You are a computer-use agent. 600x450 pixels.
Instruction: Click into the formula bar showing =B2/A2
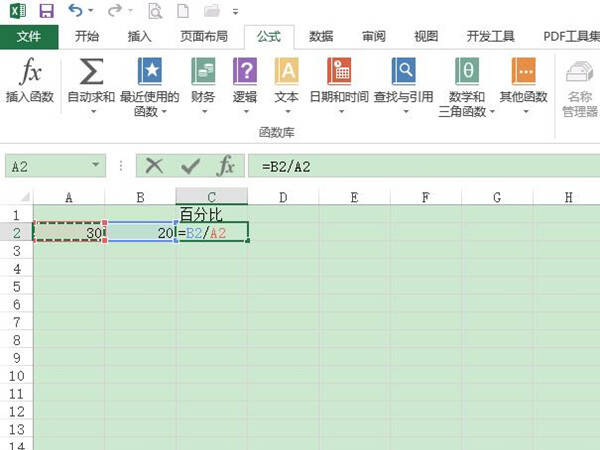coord(424,166)
